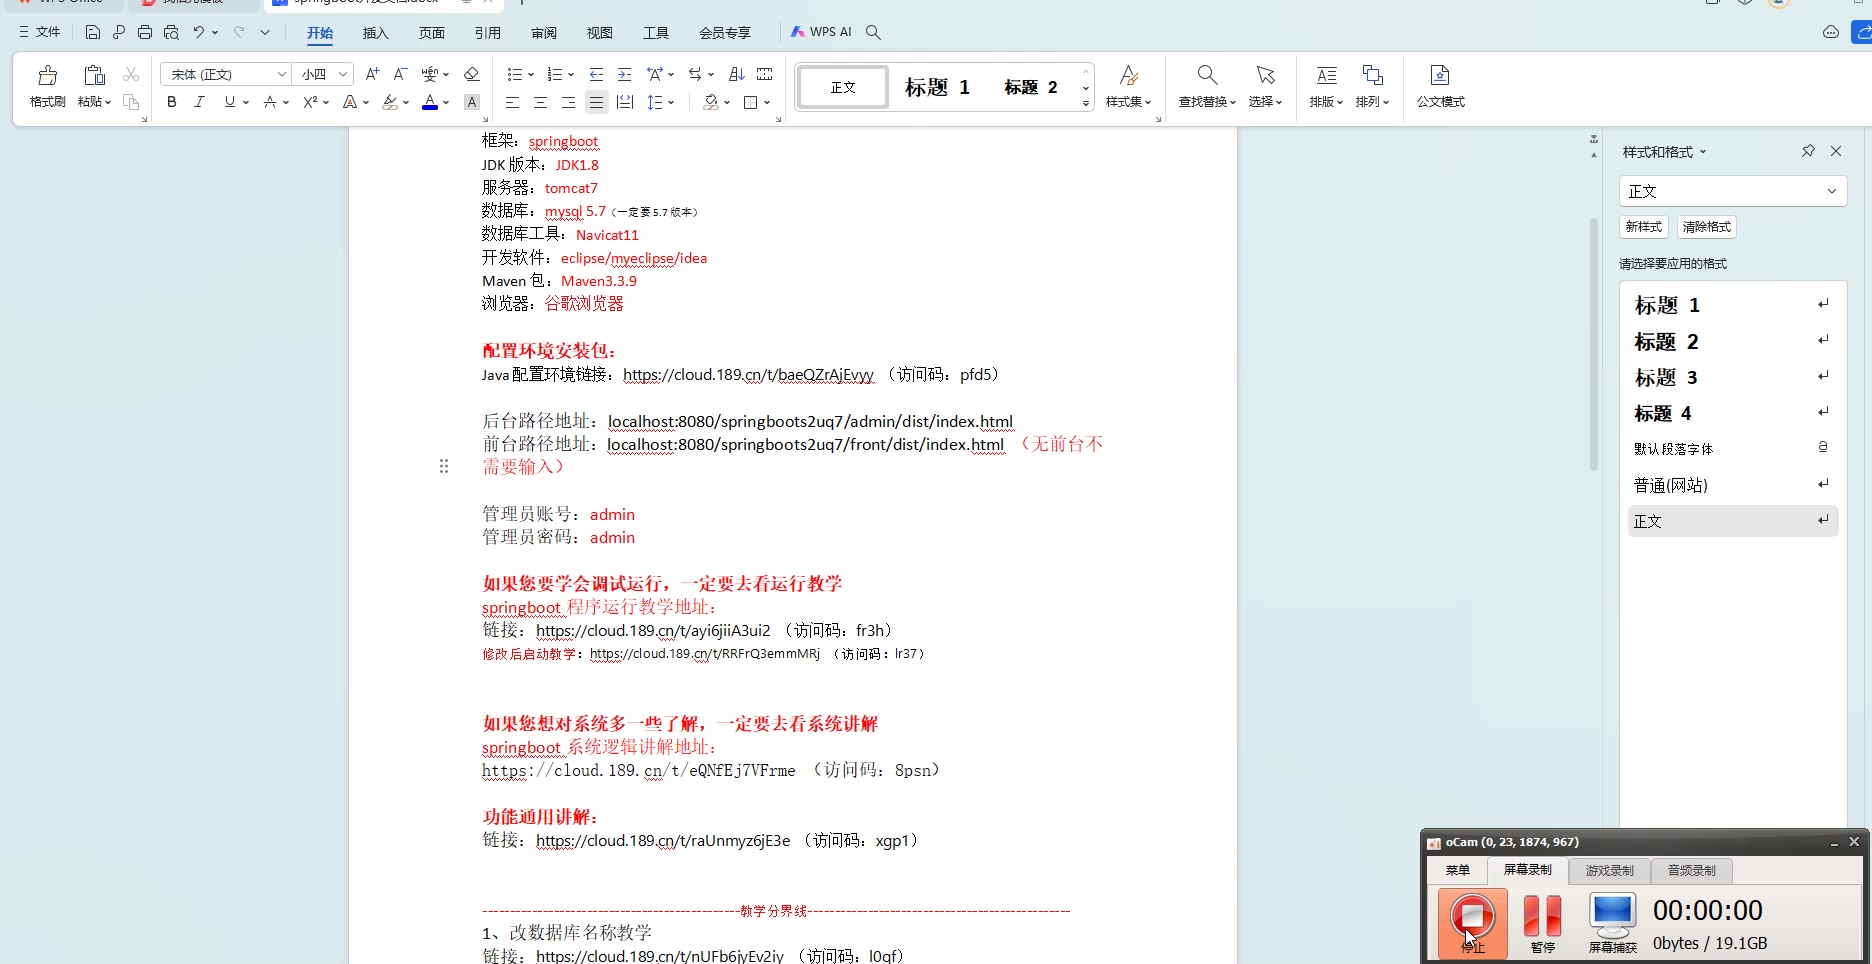Click the distributed alignment icon
The image size is (1872, 964).
pyautogui.click(x=625, y=102)
